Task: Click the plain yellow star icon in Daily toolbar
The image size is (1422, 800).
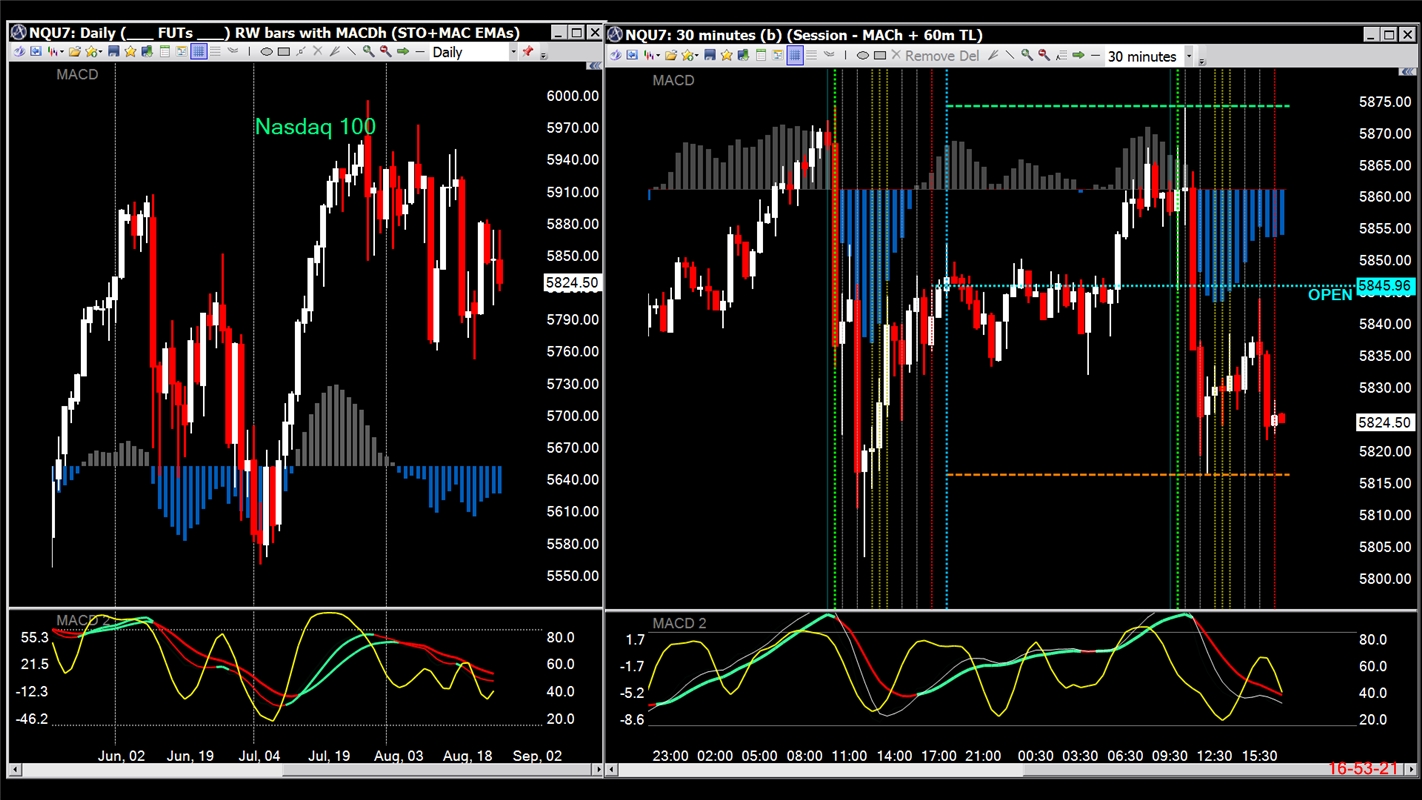Action: [130, 52]
